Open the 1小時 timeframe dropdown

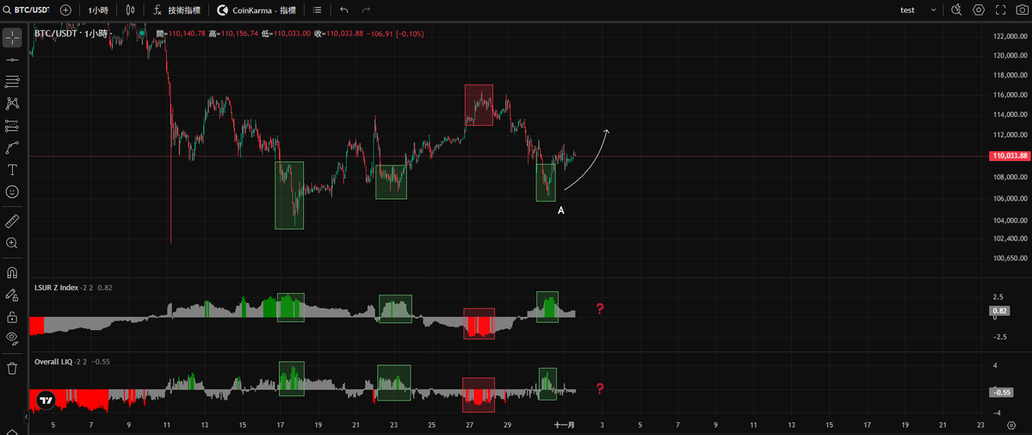[98, 10]
